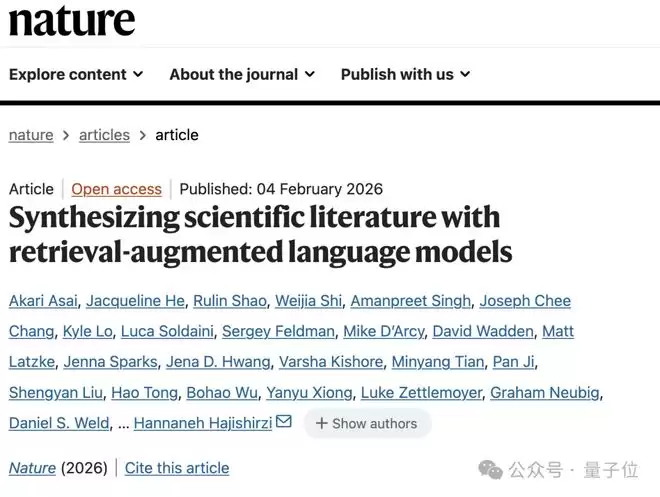660x497 pixels.
Task: Open the Cite this article link
Action: click(x=177, y=468)
